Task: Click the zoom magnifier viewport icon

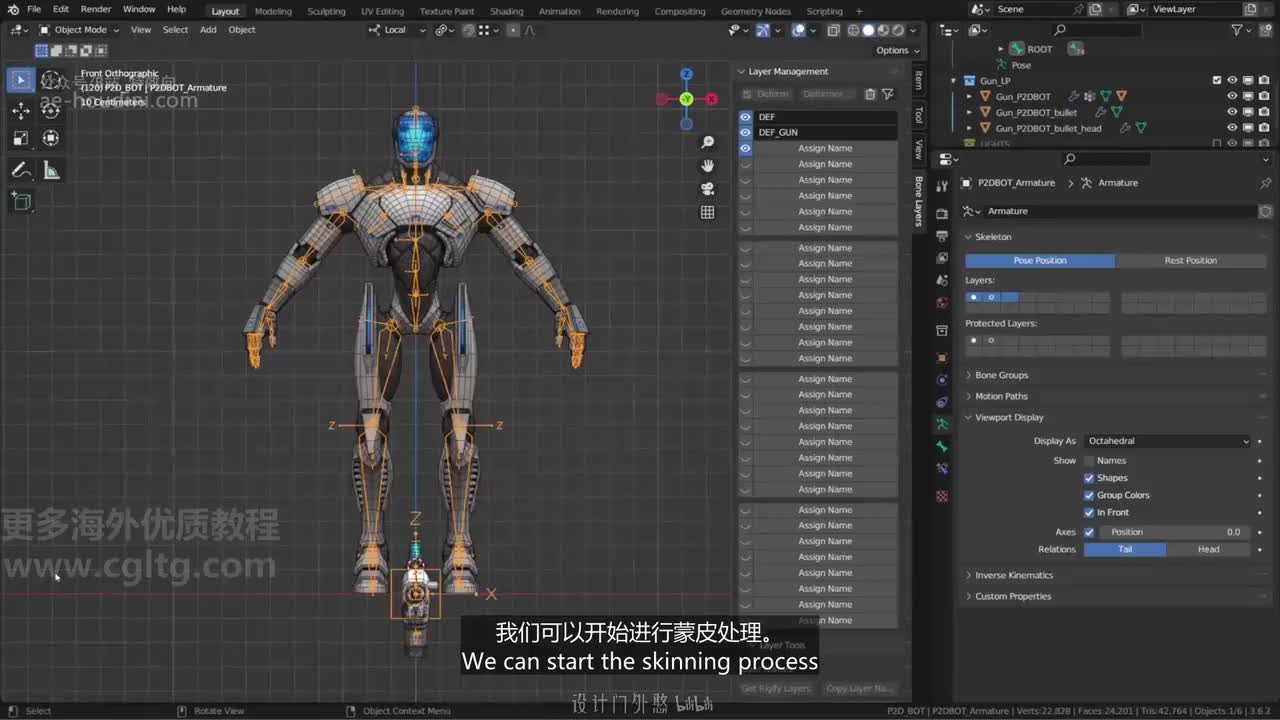Action: [707, 143]
